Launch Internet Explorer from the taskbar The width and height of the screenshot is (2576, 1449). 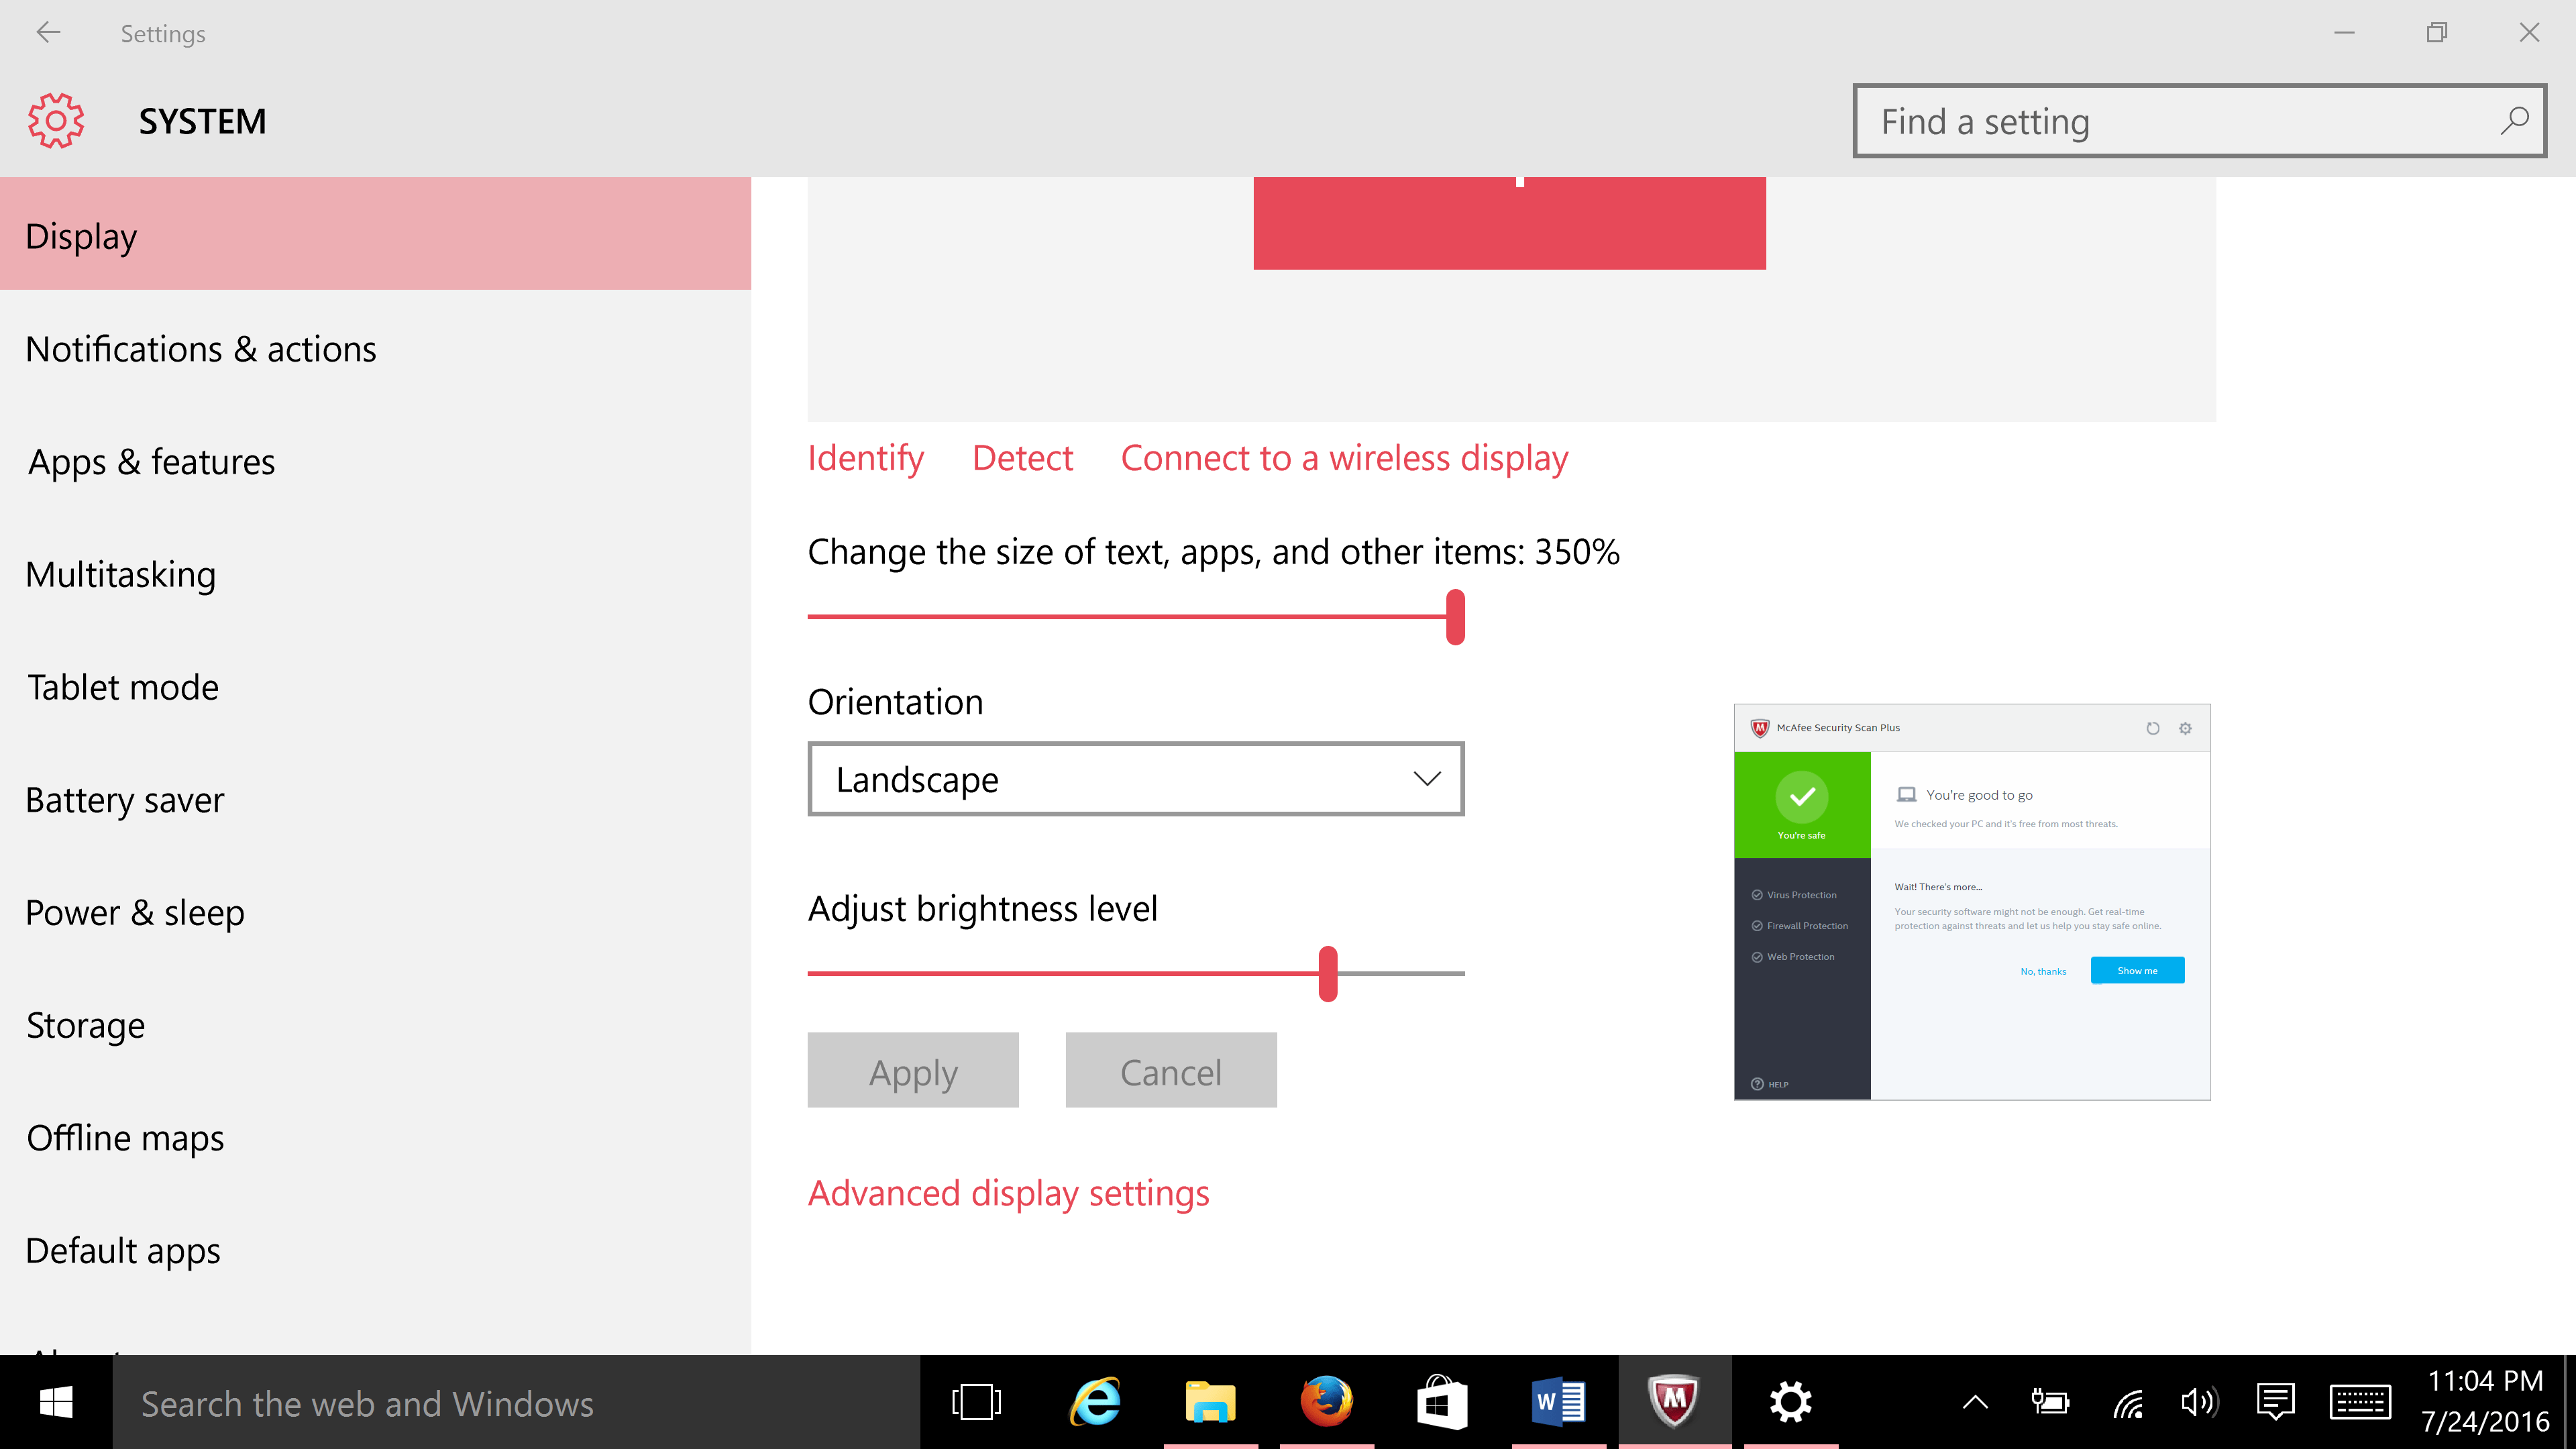tap(1095, 1402)
